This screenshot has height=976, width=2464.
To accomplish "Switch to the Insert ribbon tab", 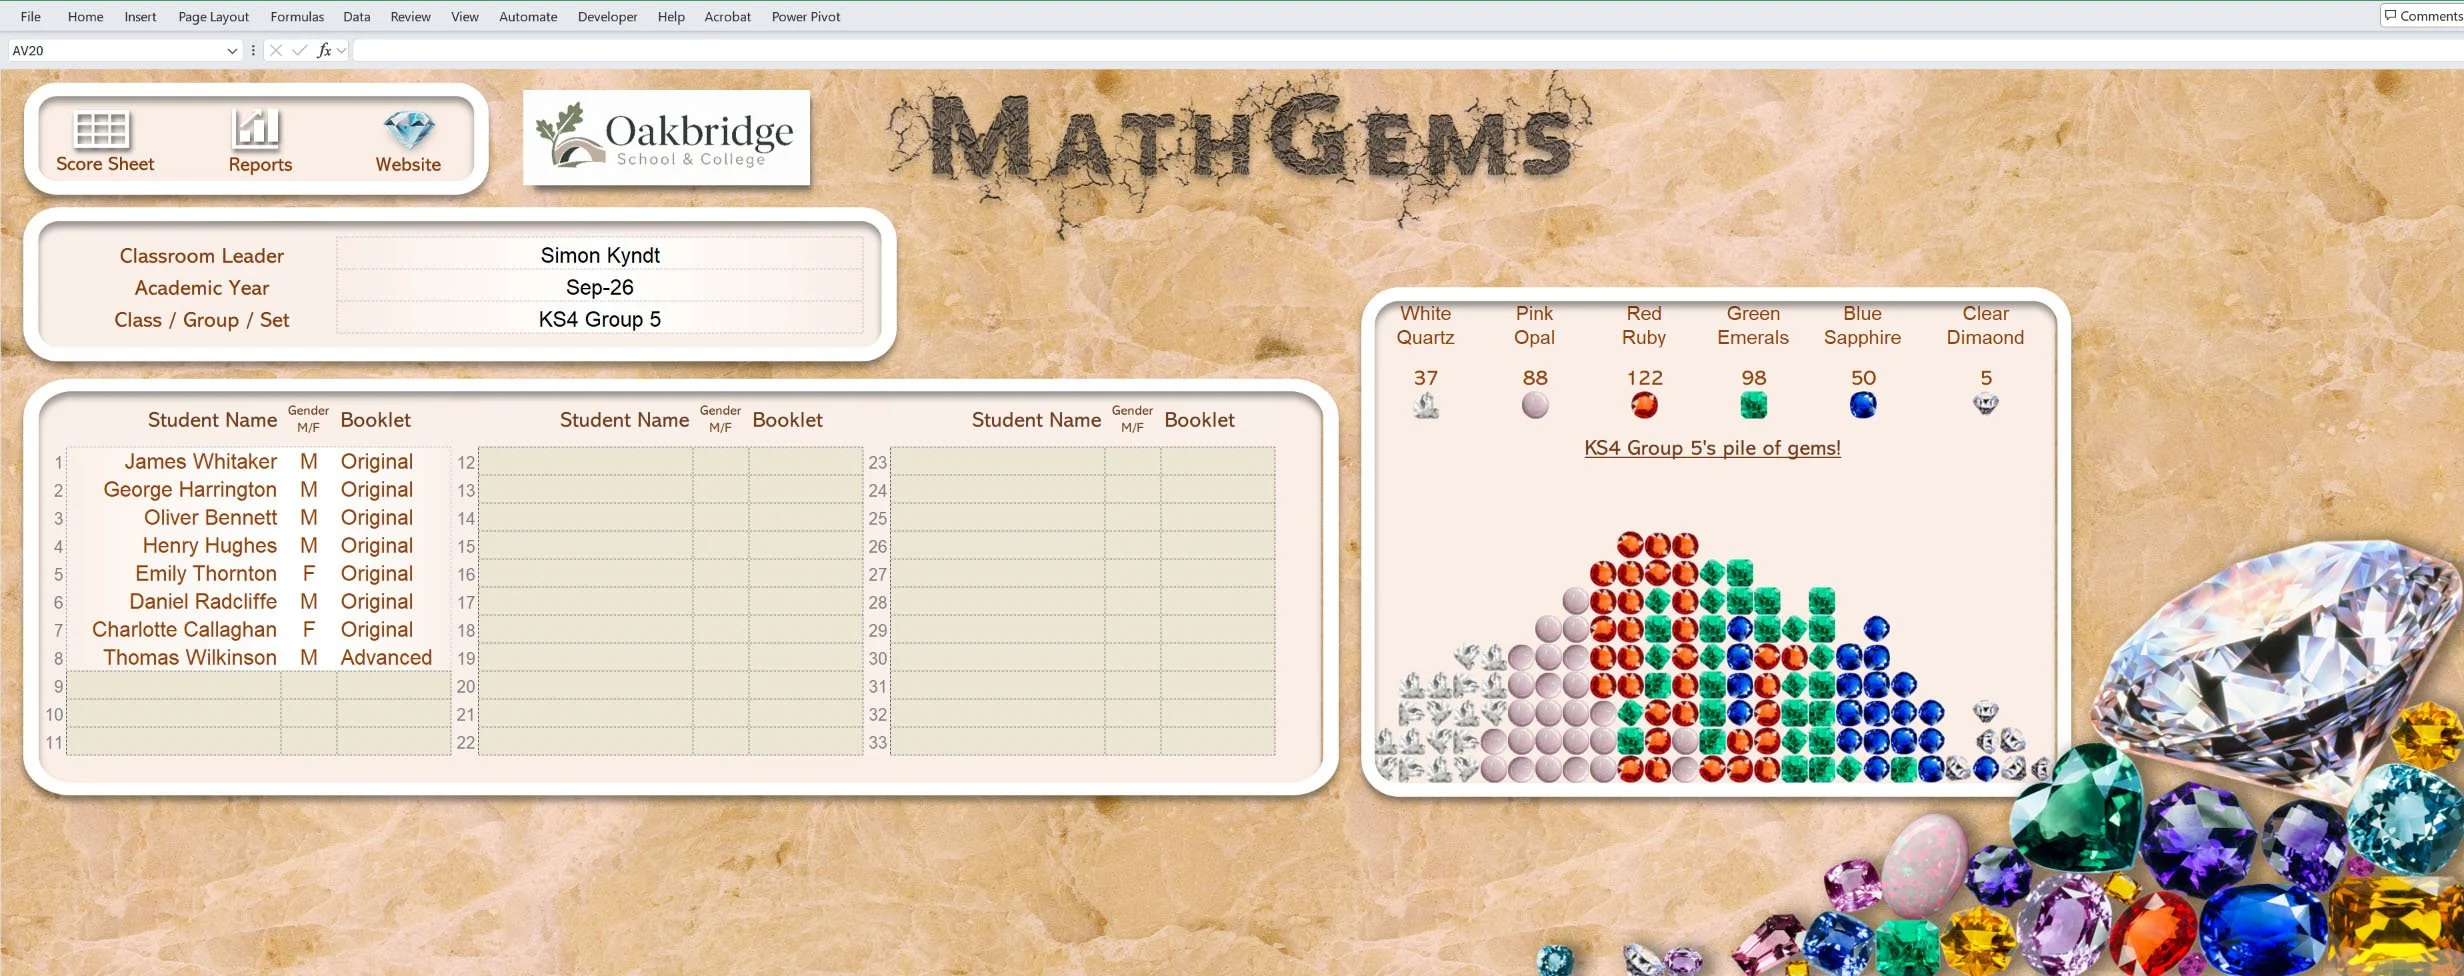I will [x=140, y=16].
